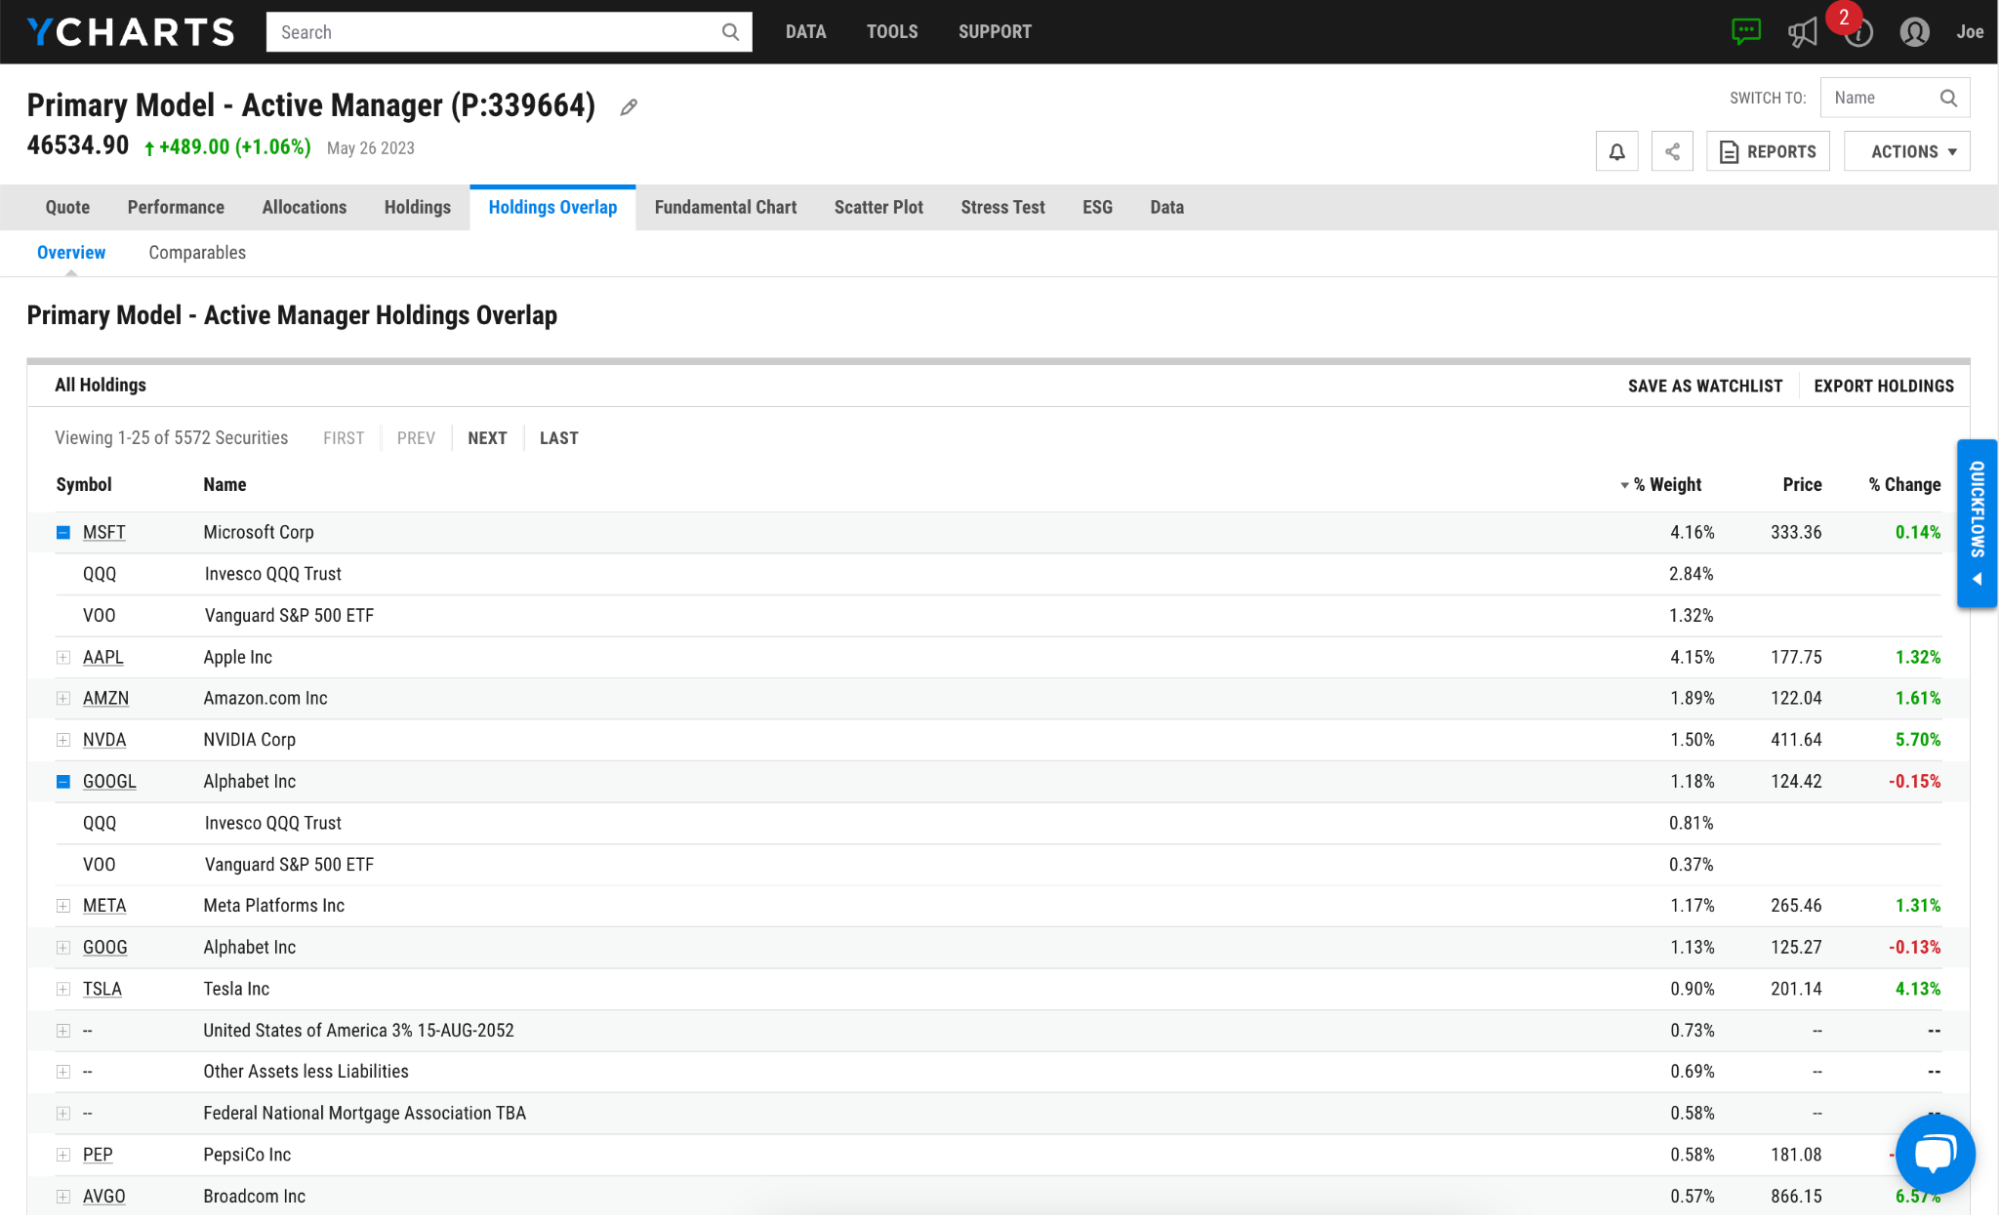Viewport: 1999px width, 1216px height.
Task: Open the live chat bubble widget
Action: pos(1935,1153)
